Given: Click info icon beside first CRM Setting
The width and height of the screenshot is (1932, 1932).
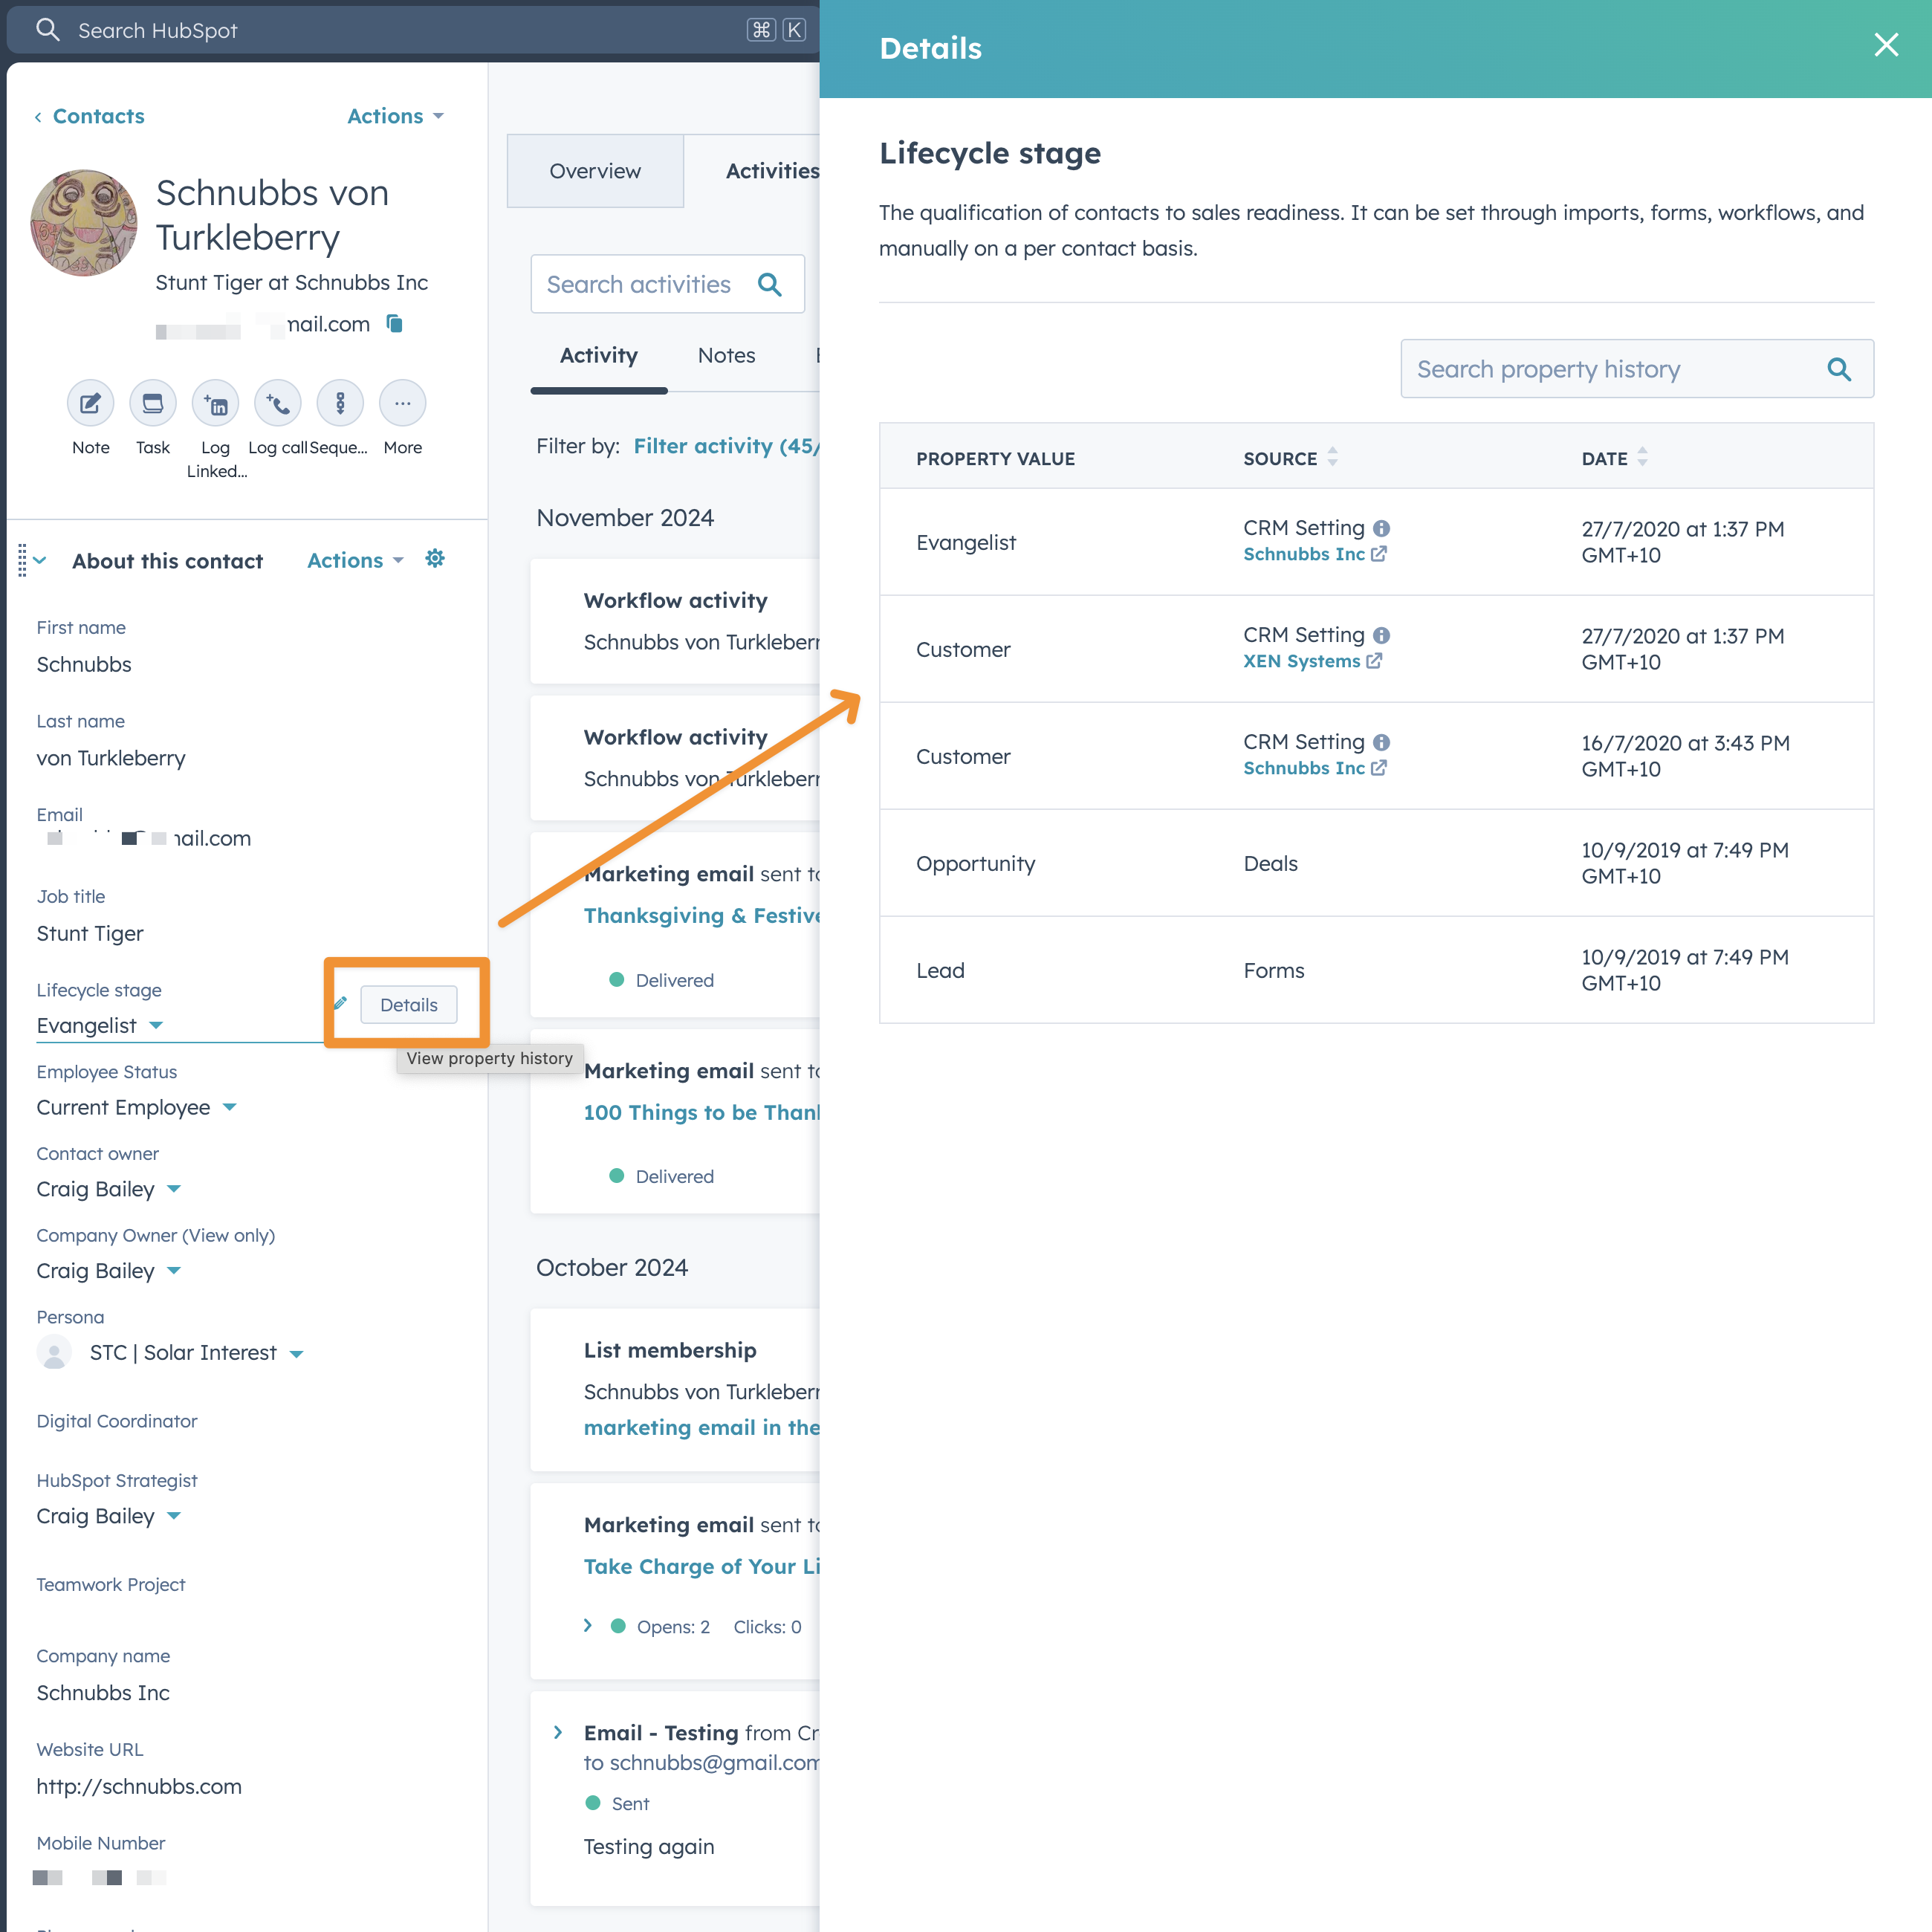Looking at the screenshot, I should point(1381,528).
